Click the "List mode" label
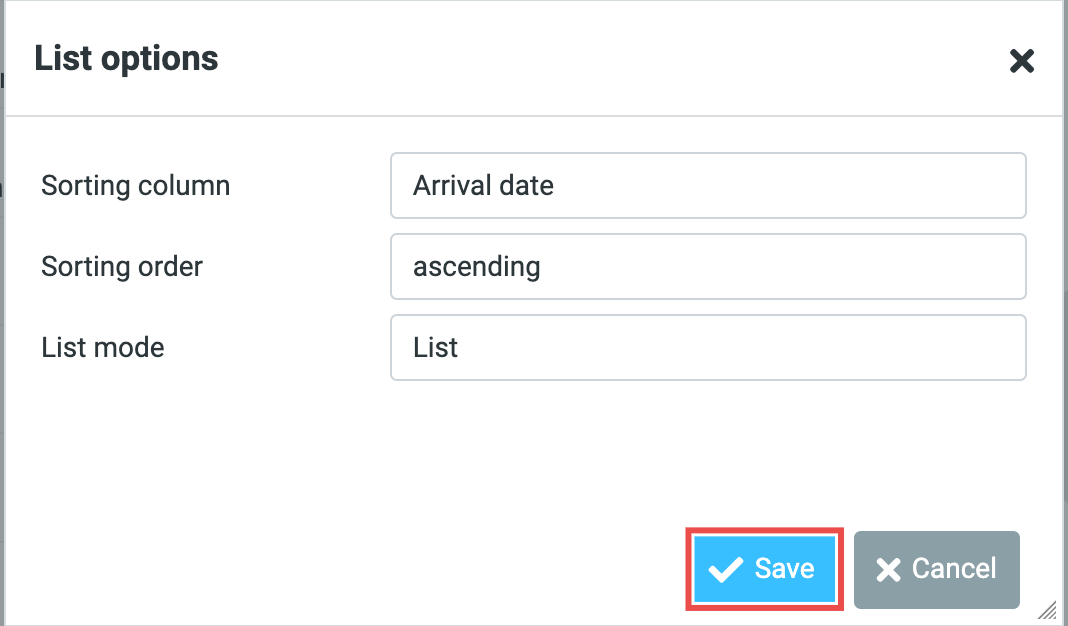Viewport: 1068px width, 626px height. 103,348
